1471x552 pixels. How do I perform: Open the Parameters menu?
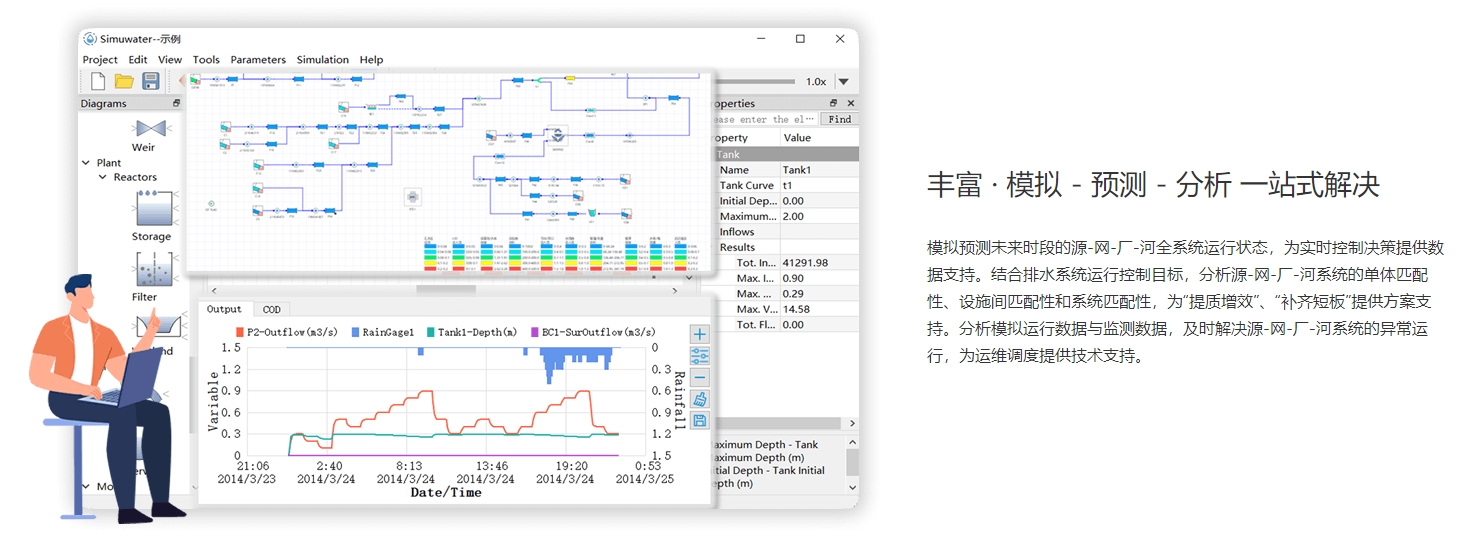pos(258,60)
